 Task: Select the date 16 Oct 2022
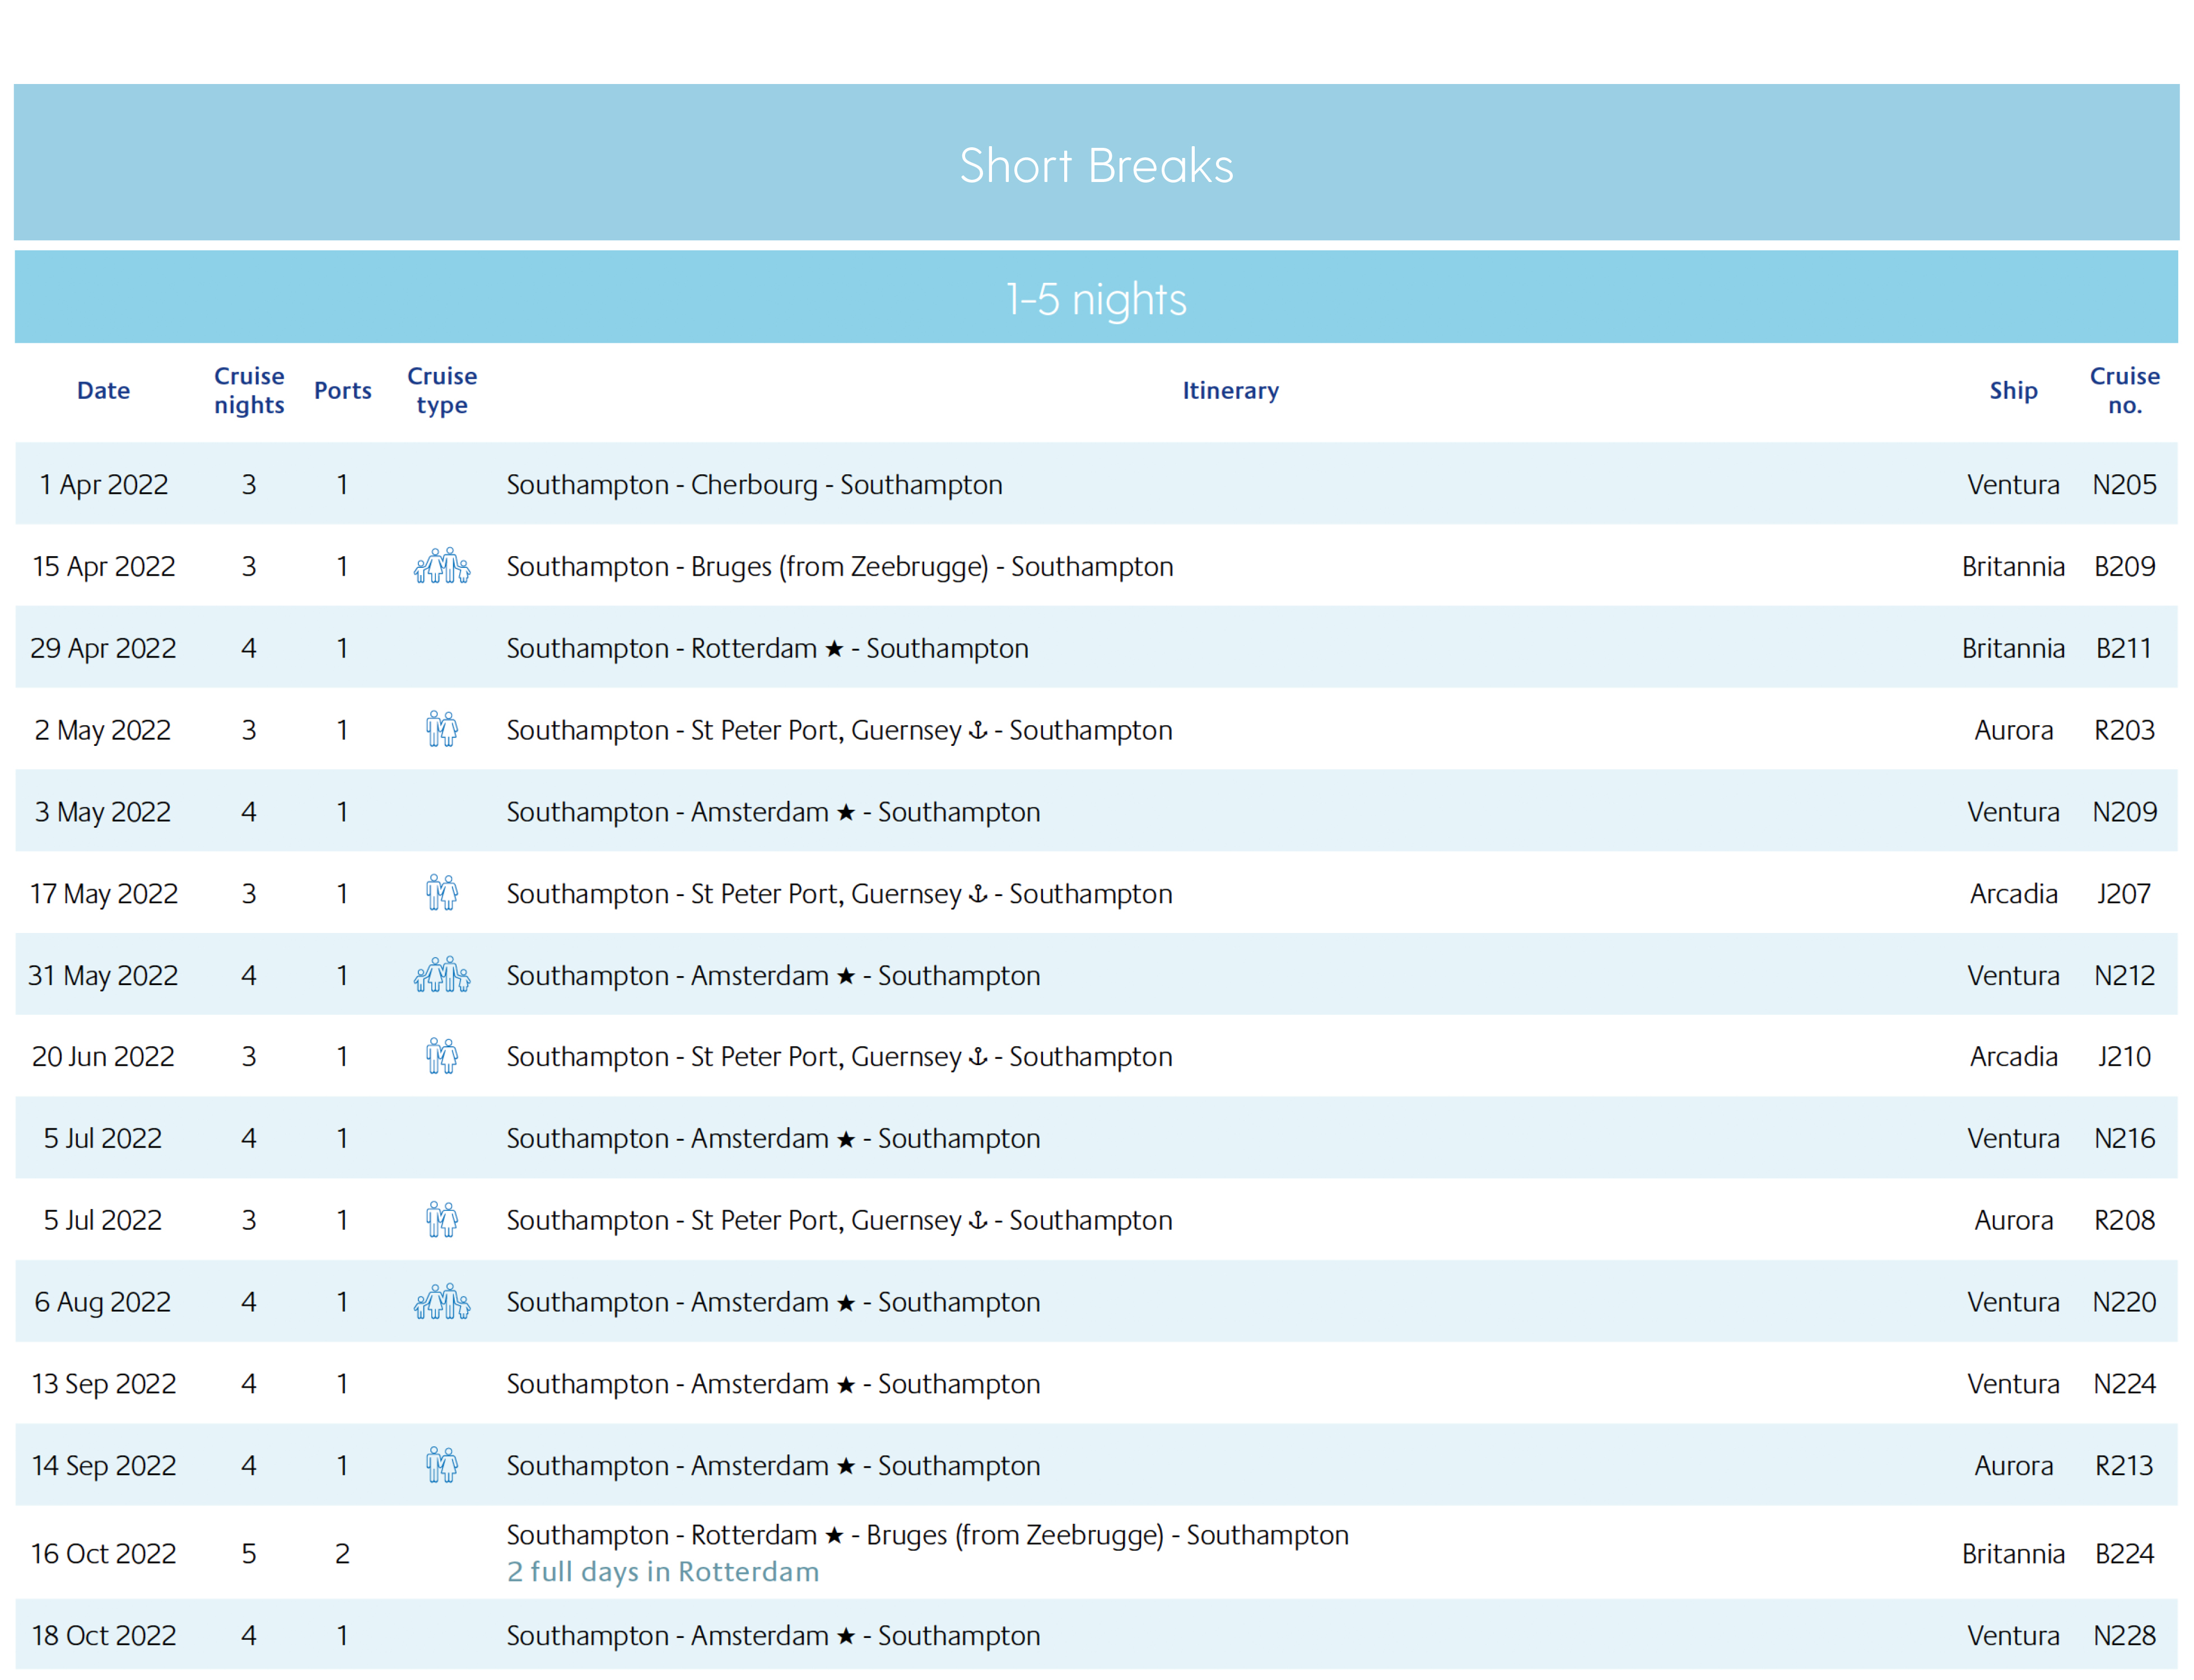pos(103,1554)
